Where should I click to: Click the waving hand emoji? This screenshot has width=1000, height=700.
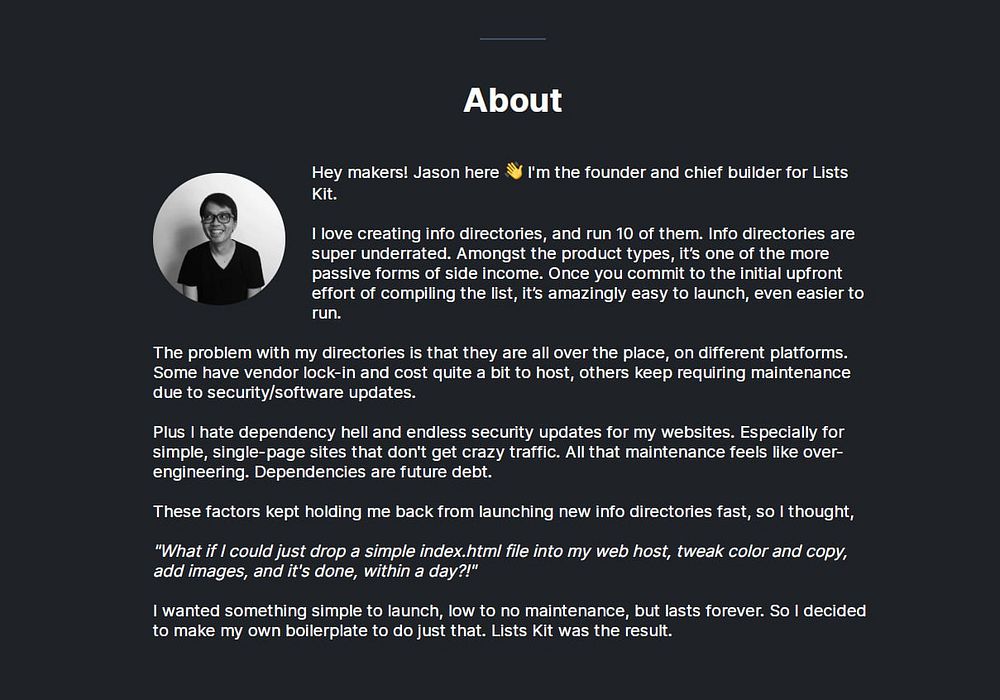(513, 171)
